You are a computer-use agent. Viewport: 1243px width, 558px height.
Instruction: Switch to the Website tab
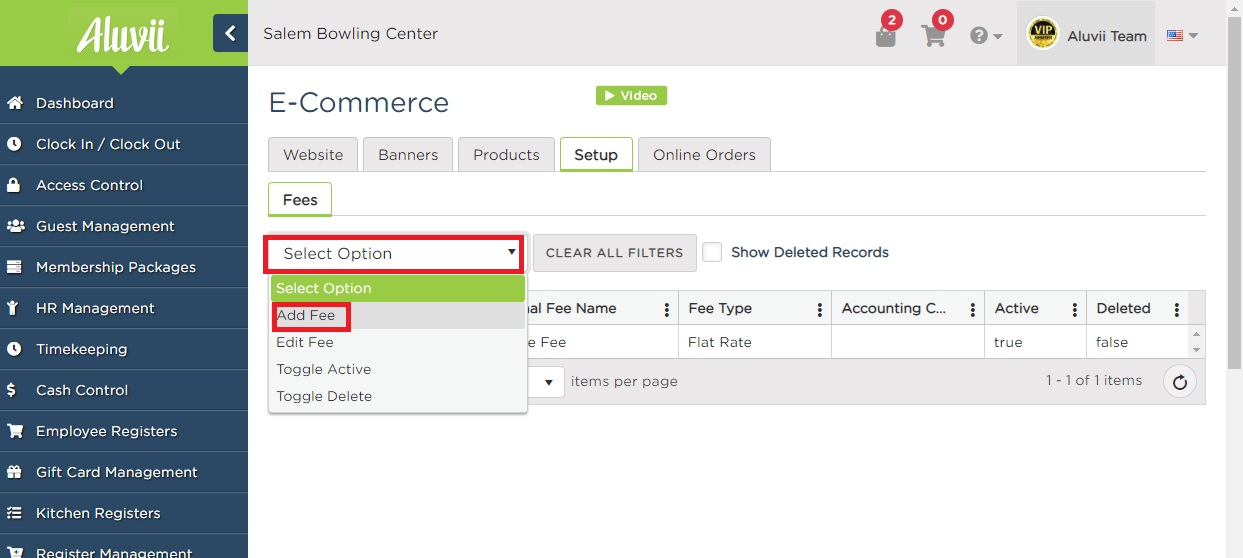coord(313,155)
